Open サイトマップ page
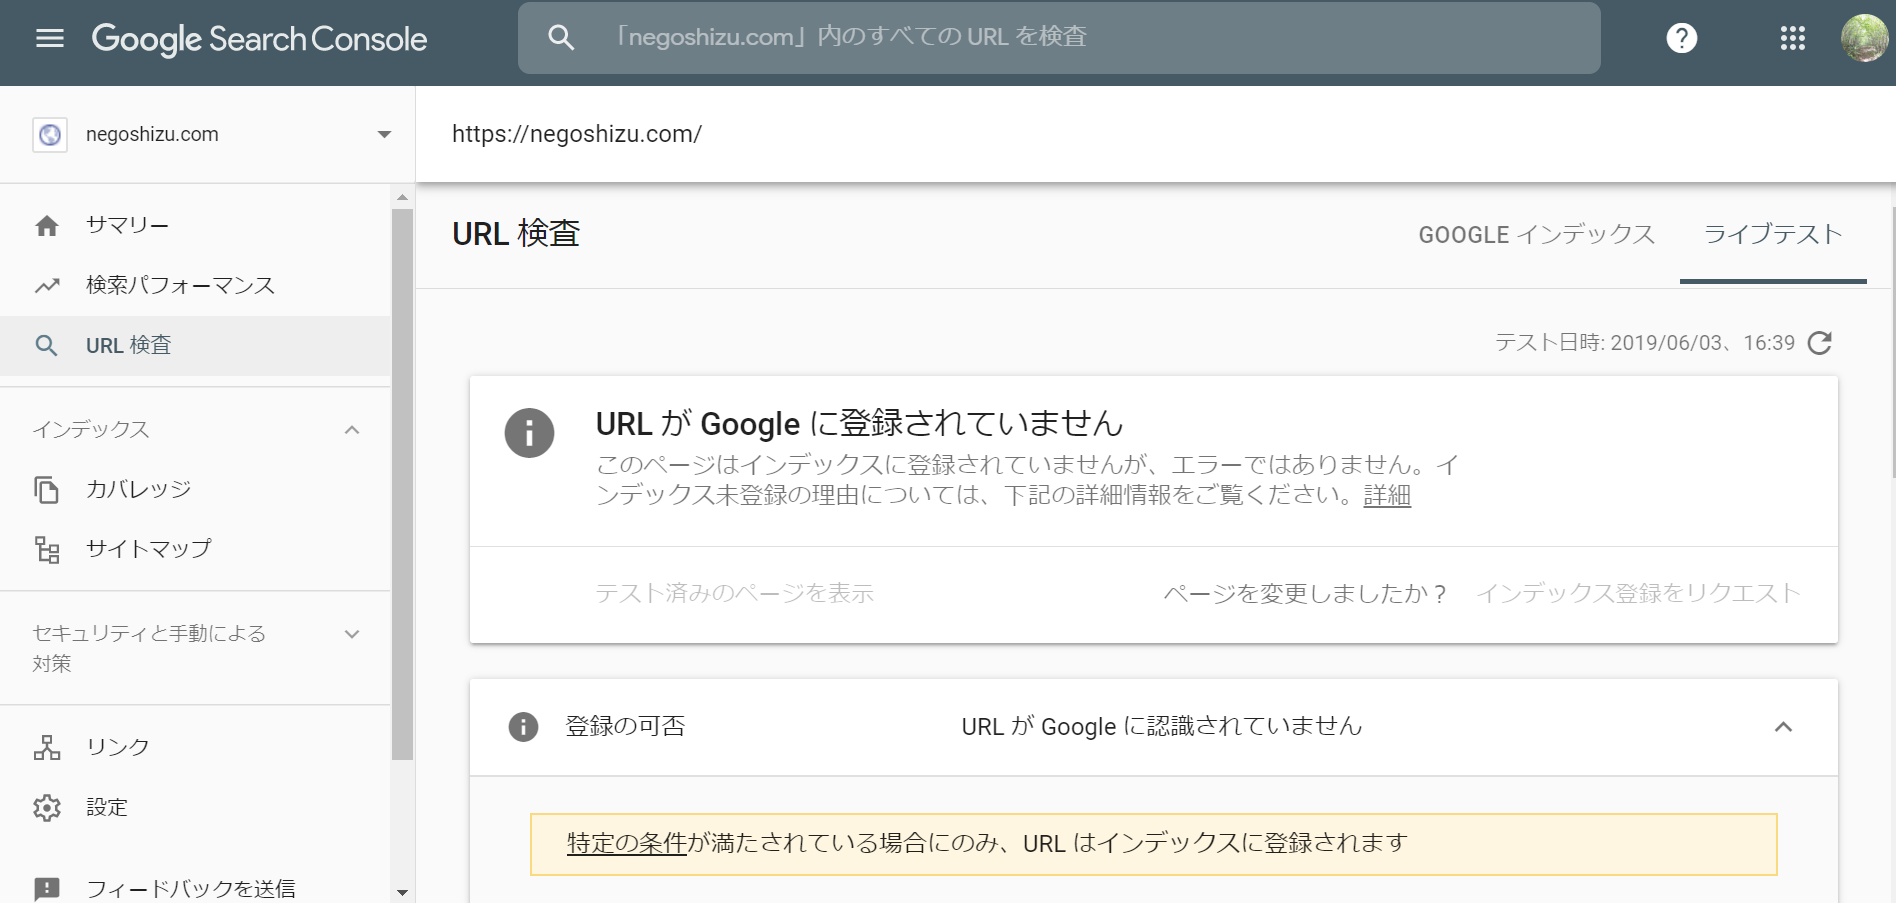This screenshot has height=903, width=1896. (x=195, y=550)
